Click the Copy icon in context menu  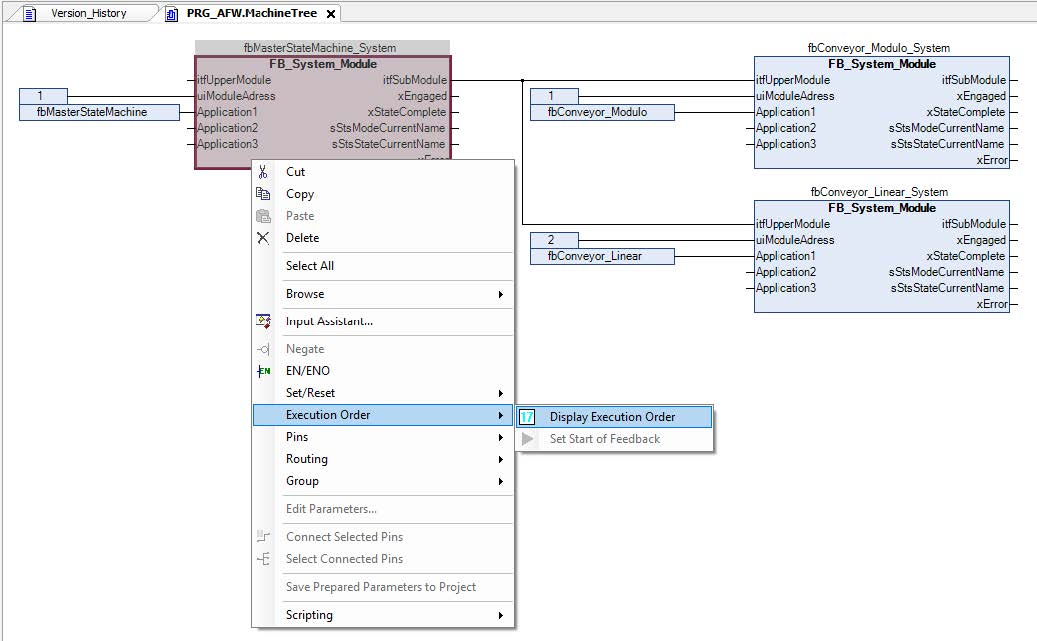(263, 194)
